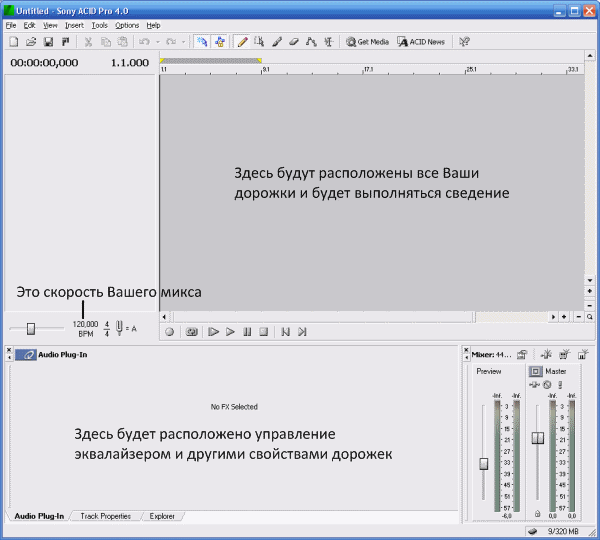Click the tuning fork key icon
This screenshot has width=600, height=540.
click(x=119, y=327)
